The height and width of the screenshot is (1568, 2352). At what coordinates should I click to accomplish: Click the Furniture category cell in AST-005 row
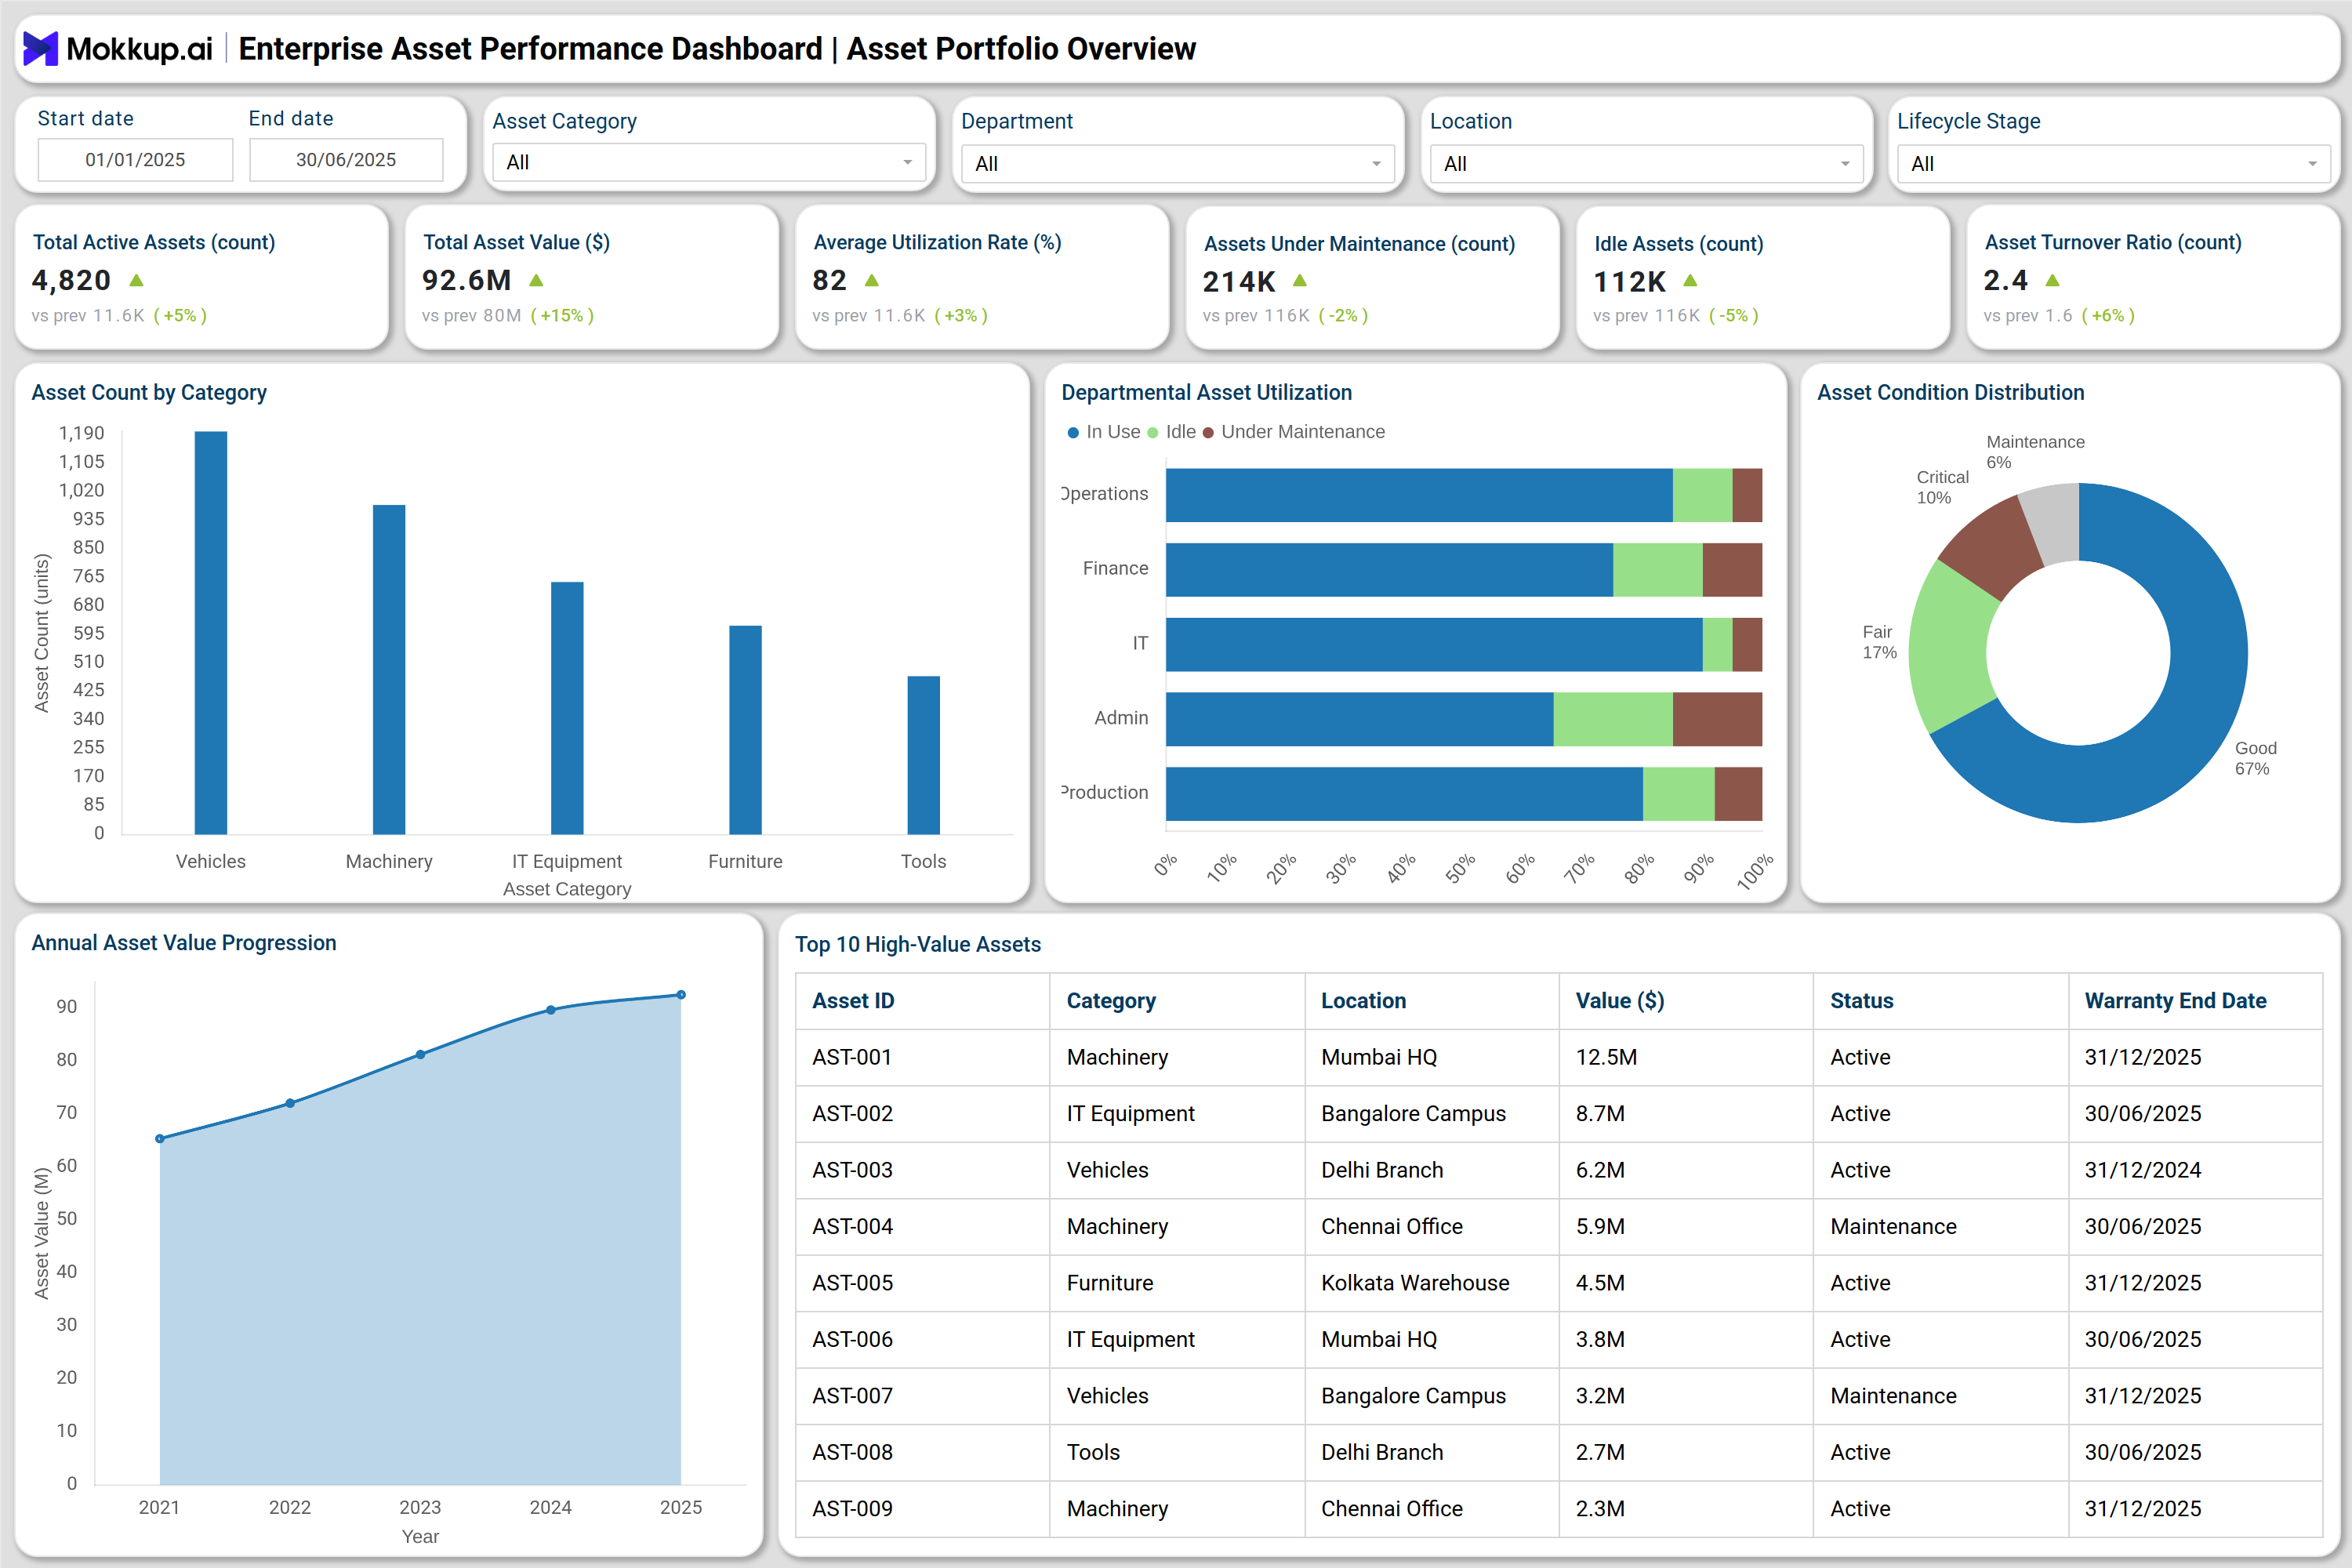[1177, 1283]
